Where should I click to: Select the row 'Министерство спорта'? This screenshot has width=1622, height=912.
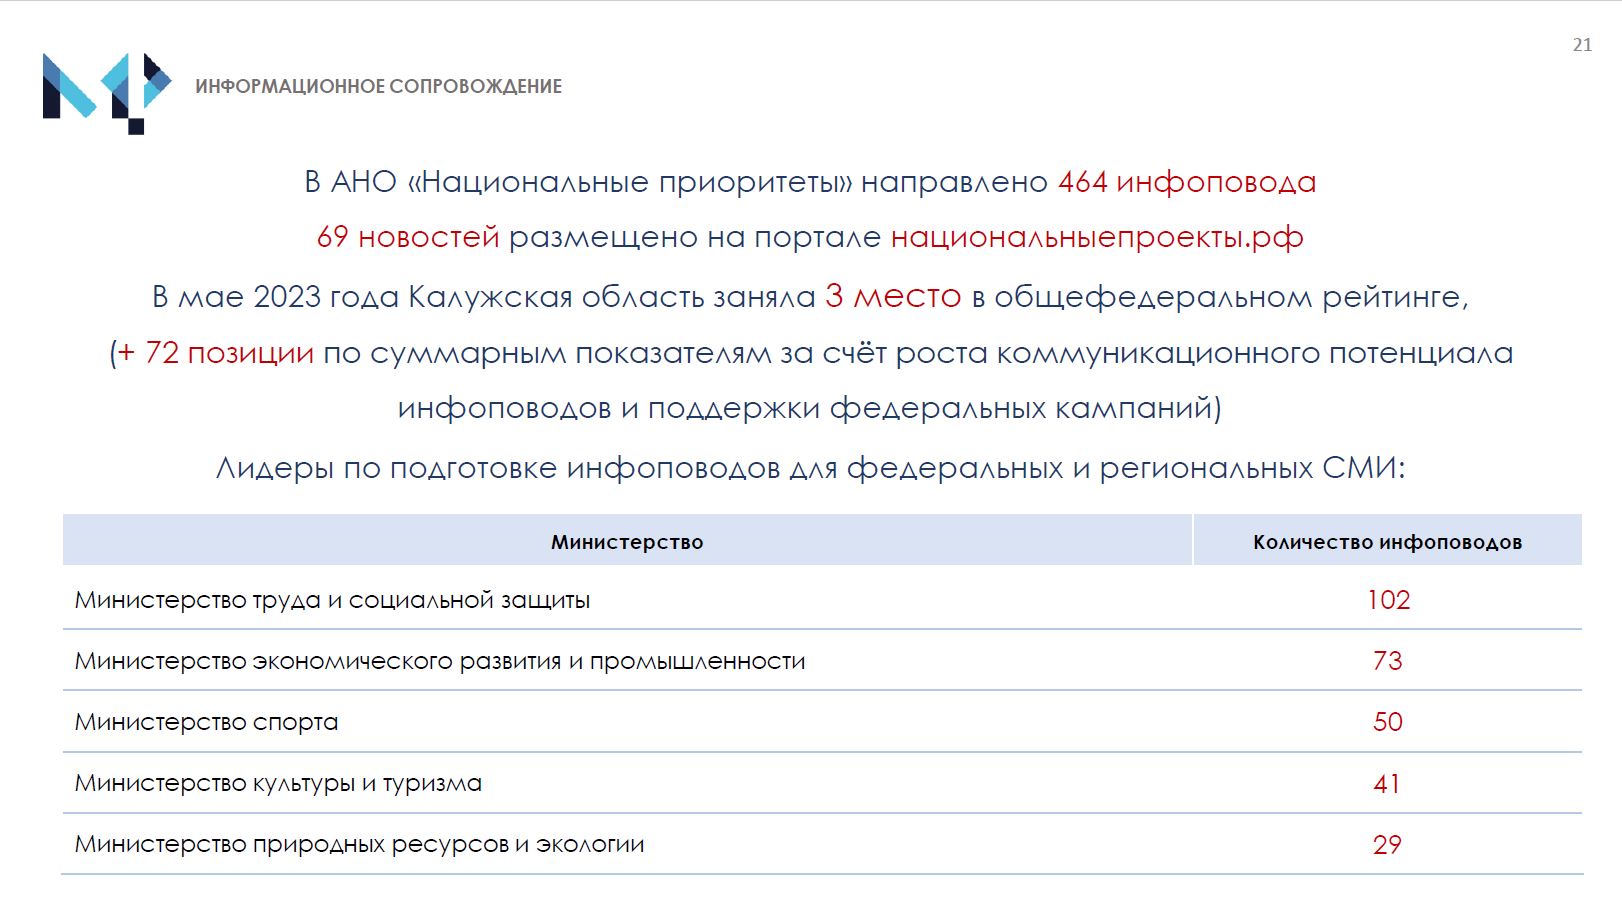822,721
